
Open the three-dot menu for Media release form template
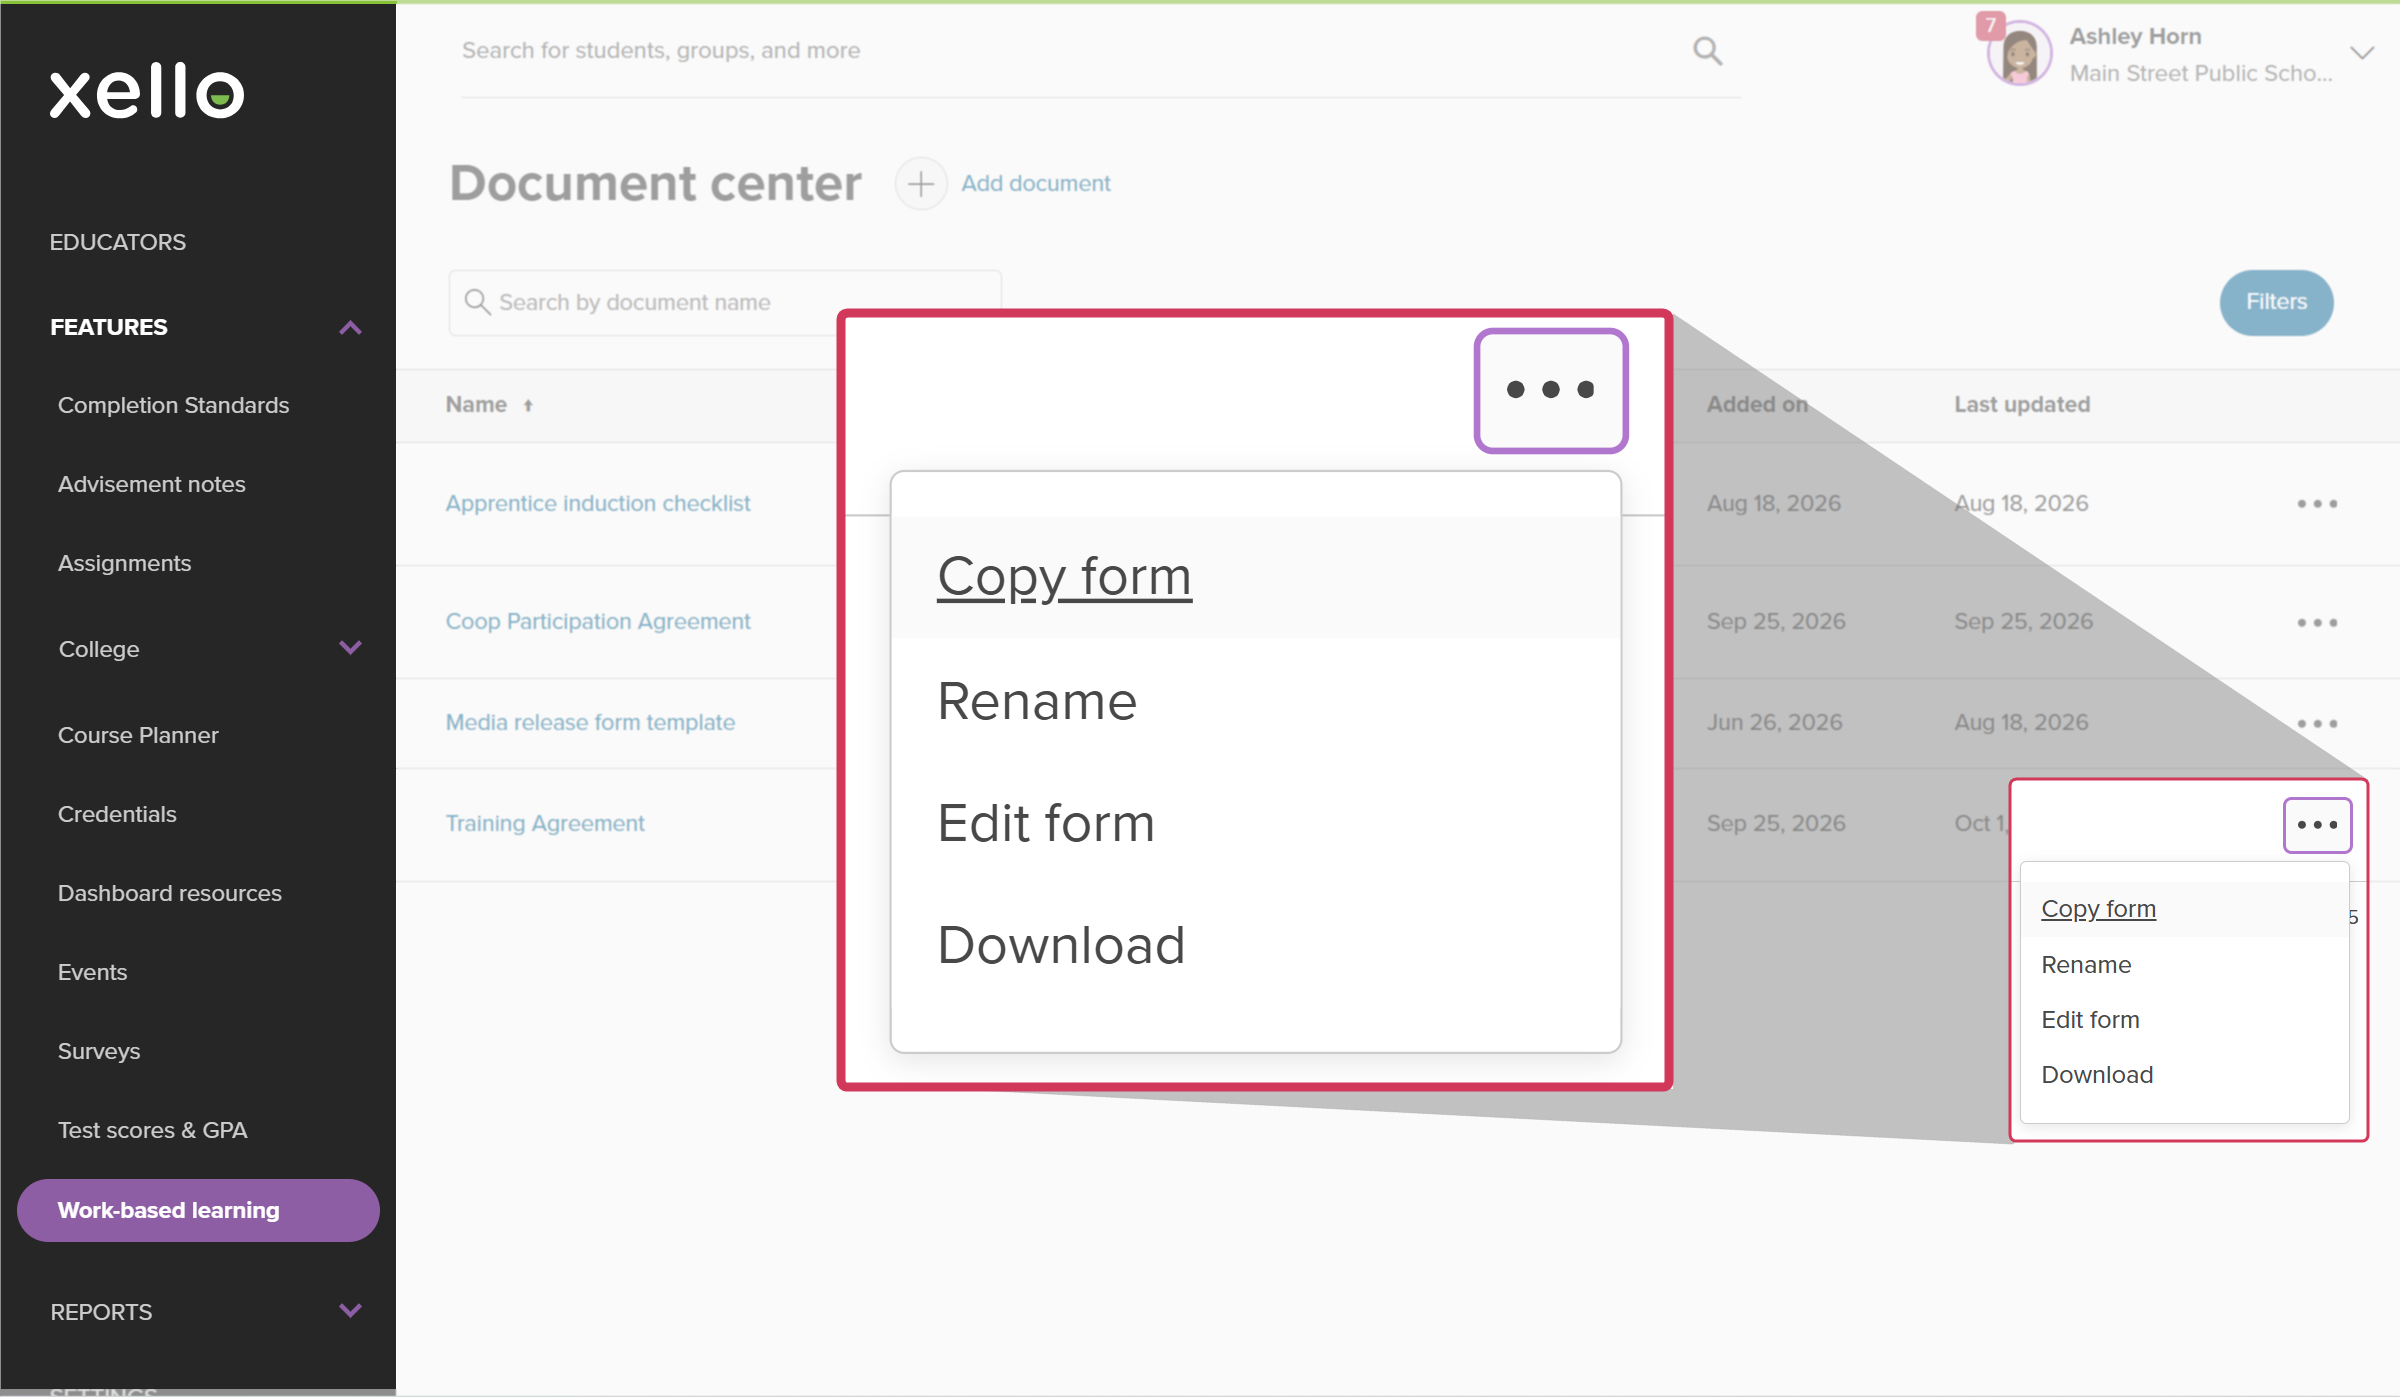[x=2316, y=723]
